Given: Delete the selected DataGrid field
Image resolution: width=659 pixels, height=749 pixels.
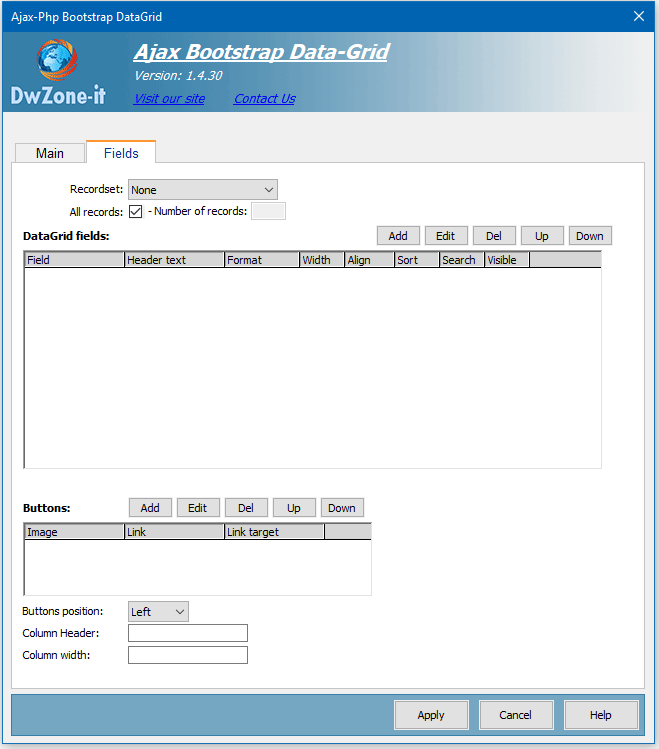Looking at the screenshot, I should tap(494, 236).
